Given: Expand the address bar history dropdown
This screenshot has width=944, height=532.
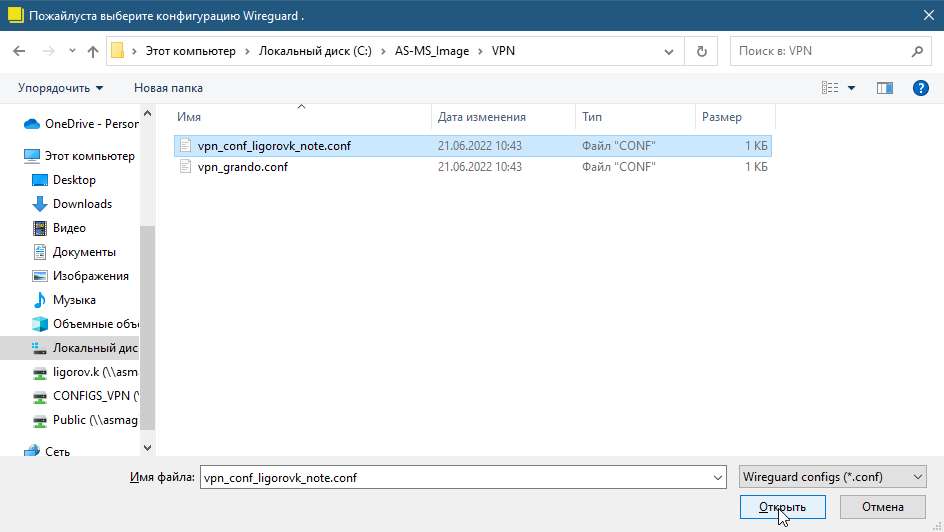Looking at the screenshot, I should pos(668,52).
